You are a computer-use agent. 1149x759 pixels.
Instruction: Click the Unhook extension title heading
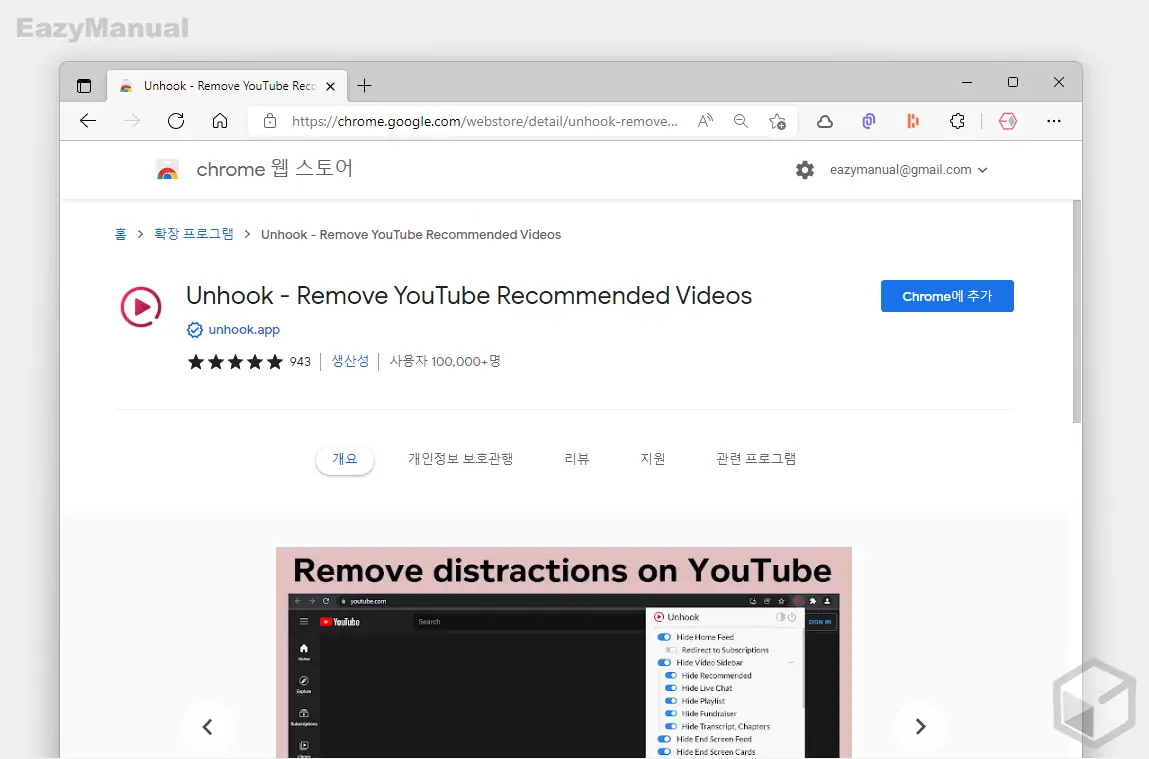point(469,296)
